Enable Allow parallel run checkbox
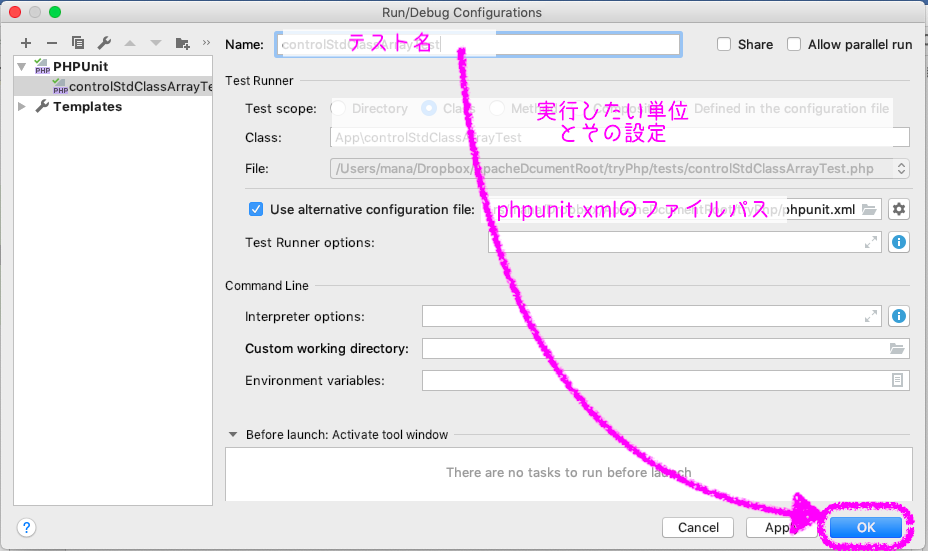Image resolution: width=928 pixels, height=551 pixels. 794,44
